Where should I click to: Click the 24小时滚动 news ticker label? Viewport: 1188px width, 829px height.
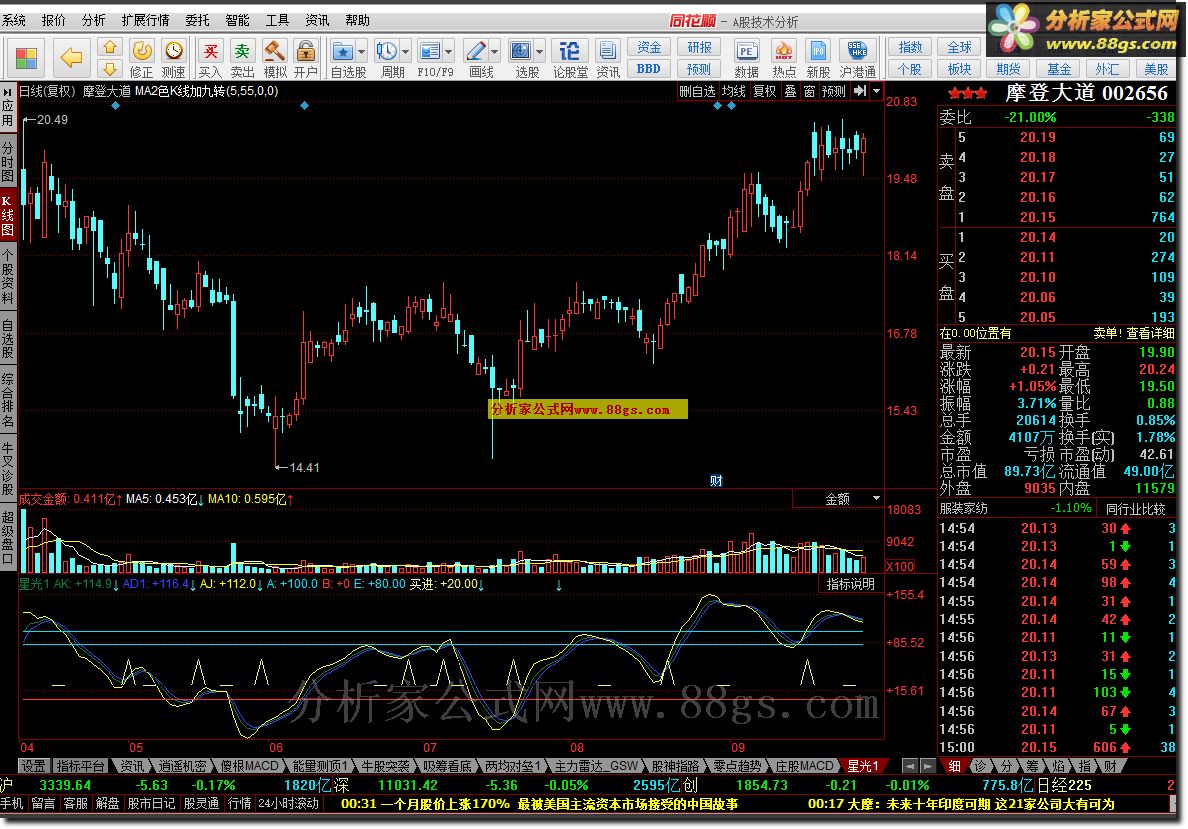click(x=288, y=803)
